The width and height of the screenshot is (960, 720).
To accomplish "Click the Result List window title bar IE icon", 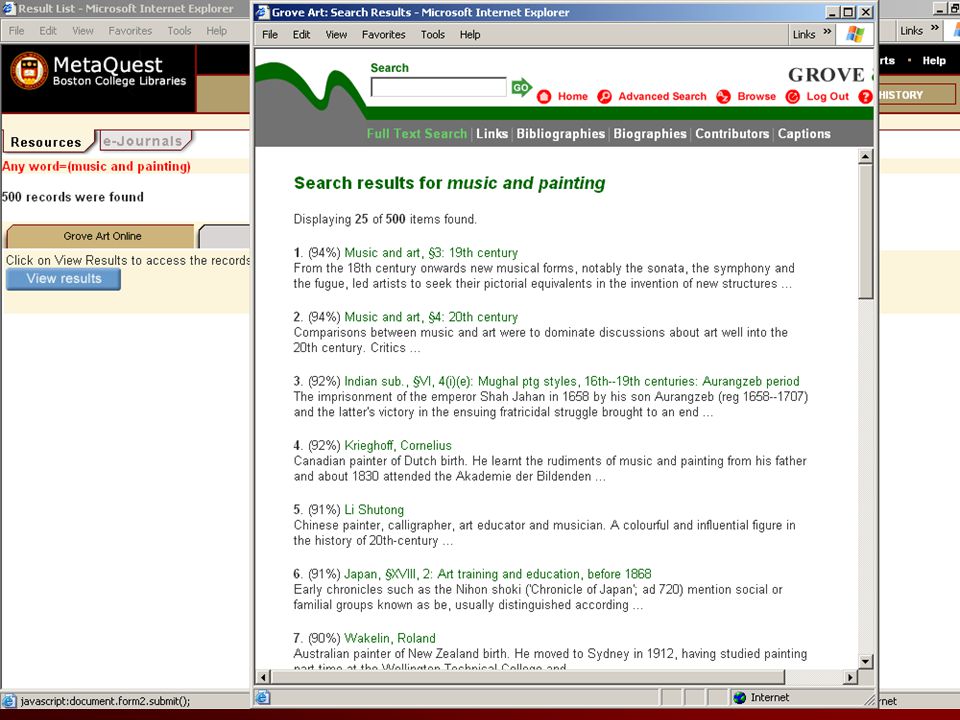I will [9, 9].
